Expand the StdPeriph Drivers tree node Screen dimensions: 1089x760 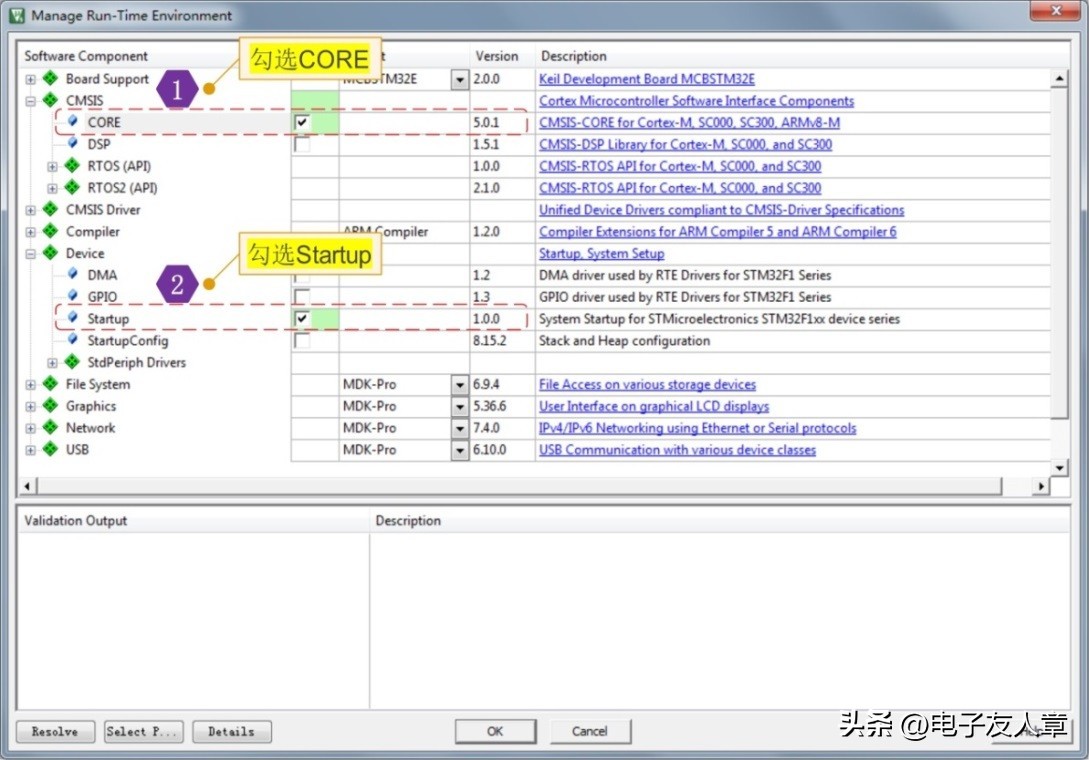coord(52,363)
